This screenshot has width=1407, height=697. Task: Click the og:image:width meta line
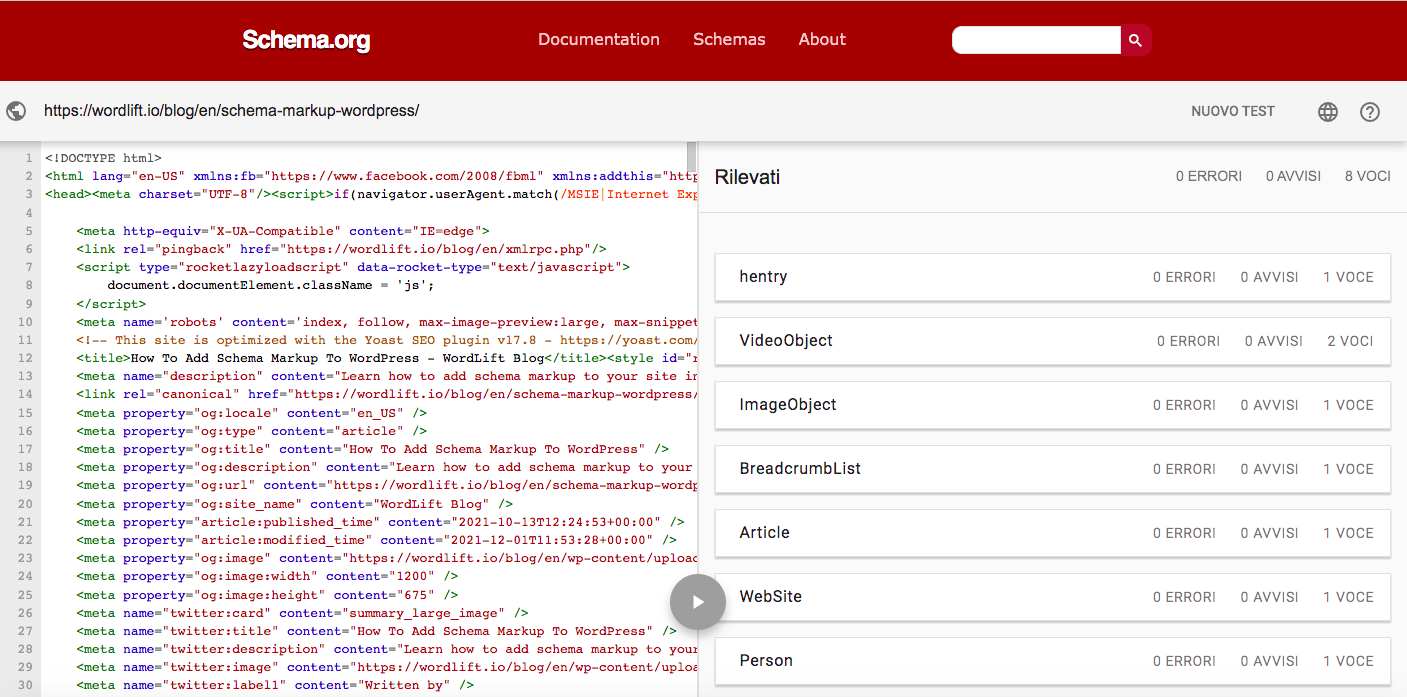click(267, 576)
